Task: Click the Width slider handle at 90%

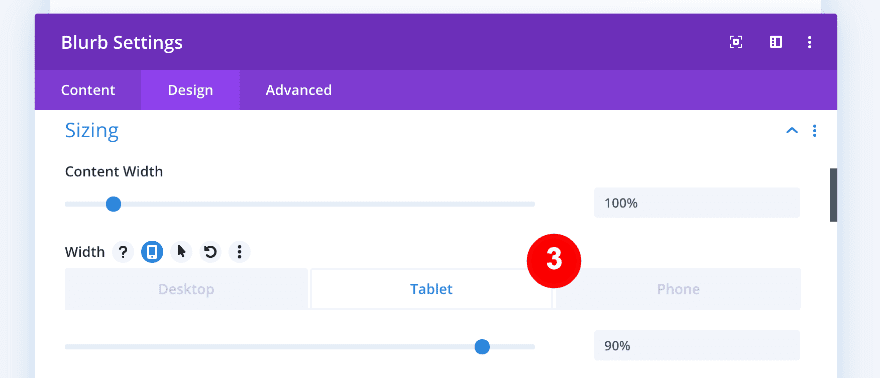Action: pyautogui.click(x=482, y=347)
